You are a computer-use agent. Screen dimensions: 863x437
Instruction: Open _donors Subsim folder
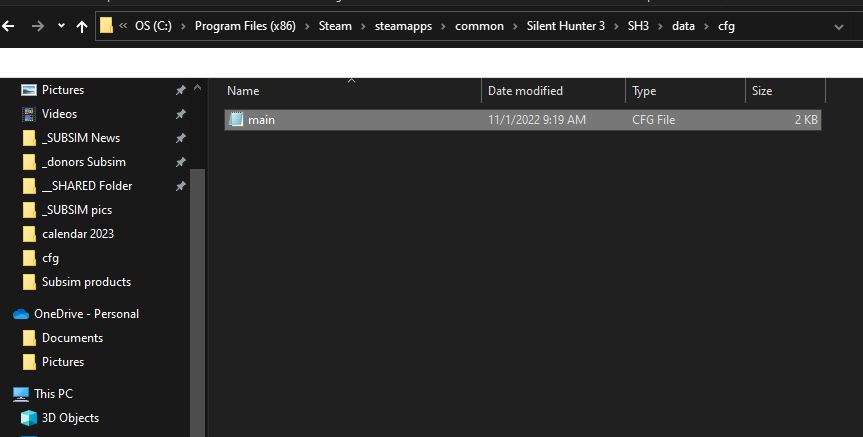(84, 162)
